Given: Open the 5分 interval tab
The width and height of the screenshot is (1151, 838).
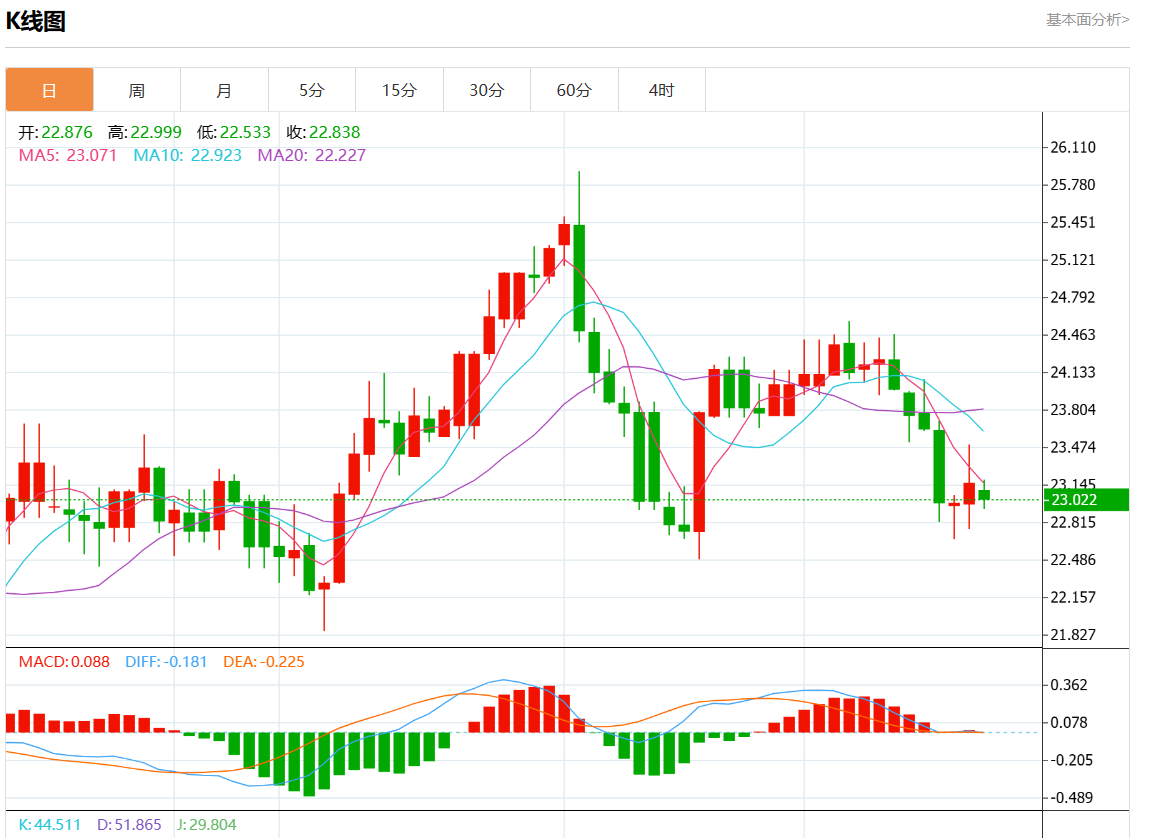Looking at the screenshot, I should click(x=312, y=90).
